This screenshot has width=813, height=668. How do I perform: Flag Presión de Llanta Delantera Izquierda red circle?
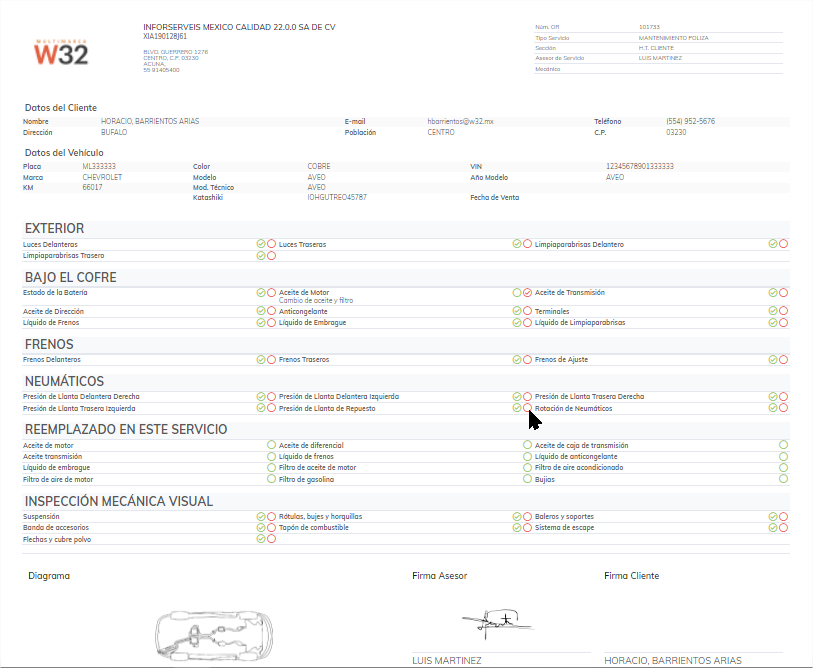(x=527, y=397)
